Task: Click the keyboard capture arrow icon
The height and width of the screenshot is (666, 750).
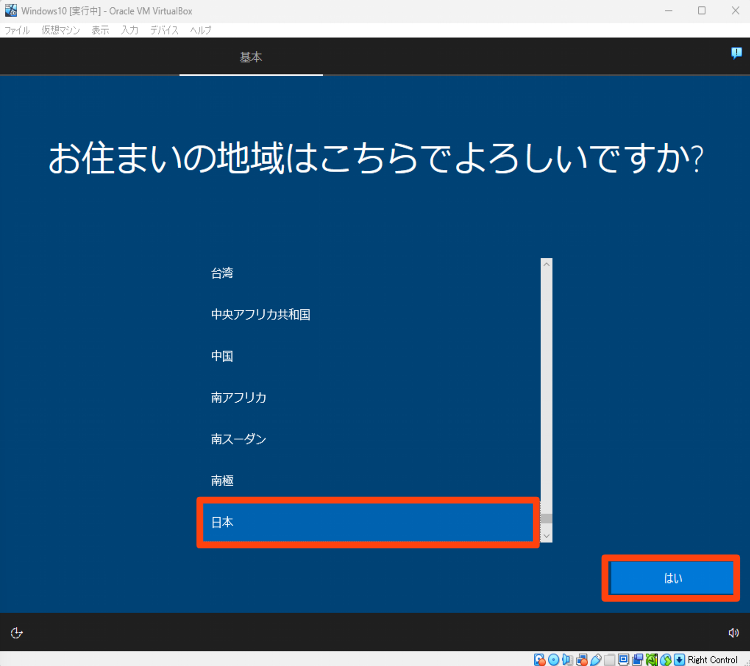Action: [679, 659]
